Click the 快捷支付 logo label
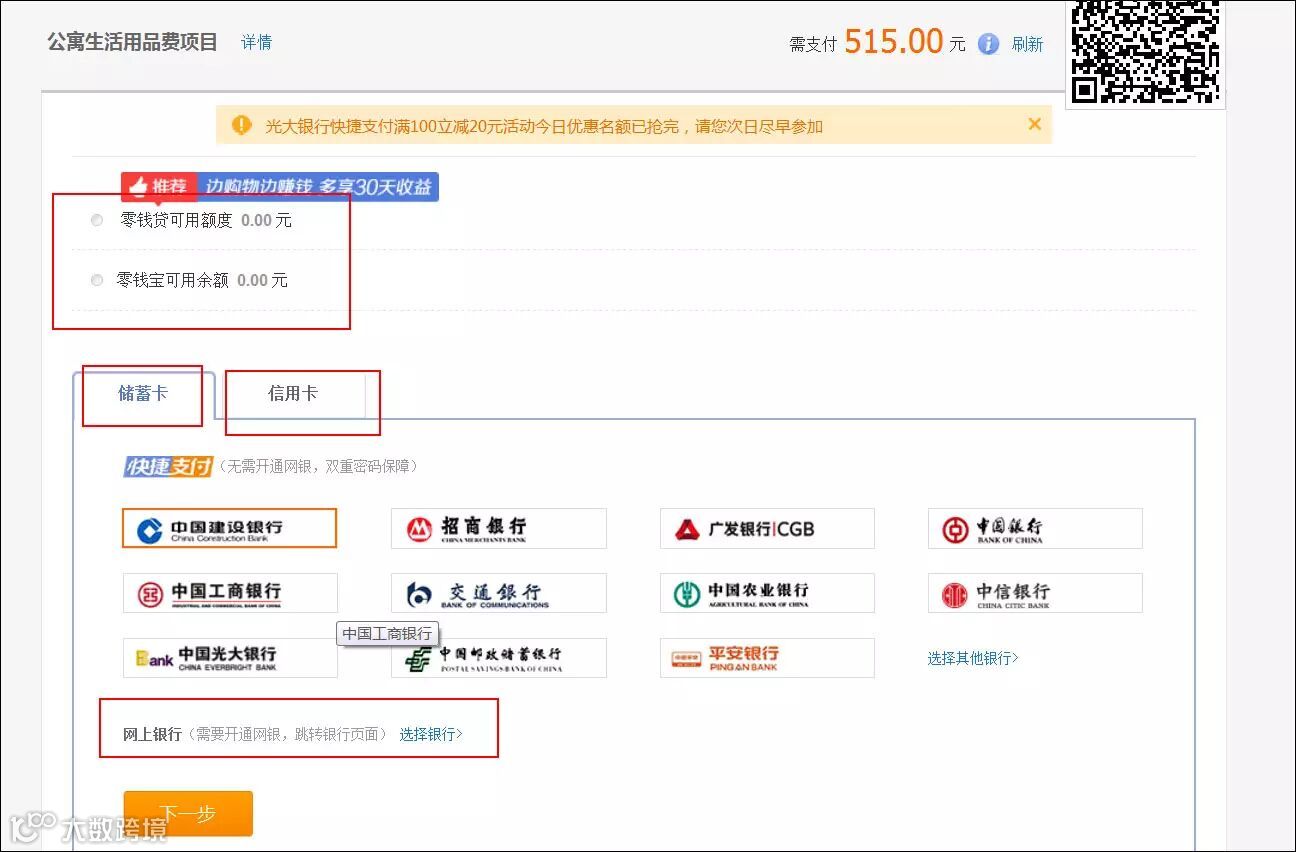 168,466
